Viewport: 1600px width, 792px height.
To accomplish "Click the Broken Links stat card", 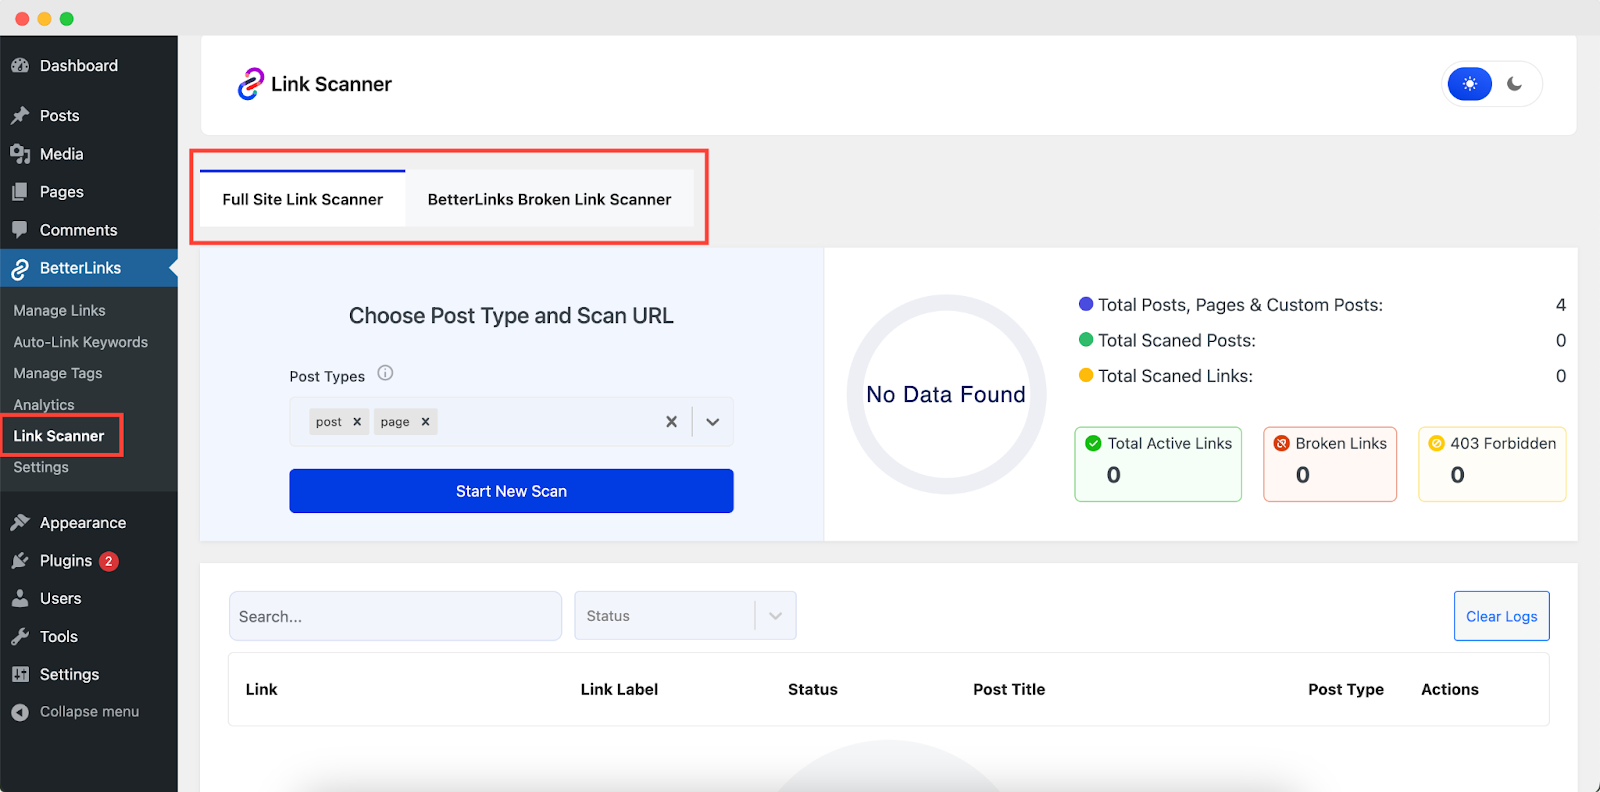I will pos(1330,464).
